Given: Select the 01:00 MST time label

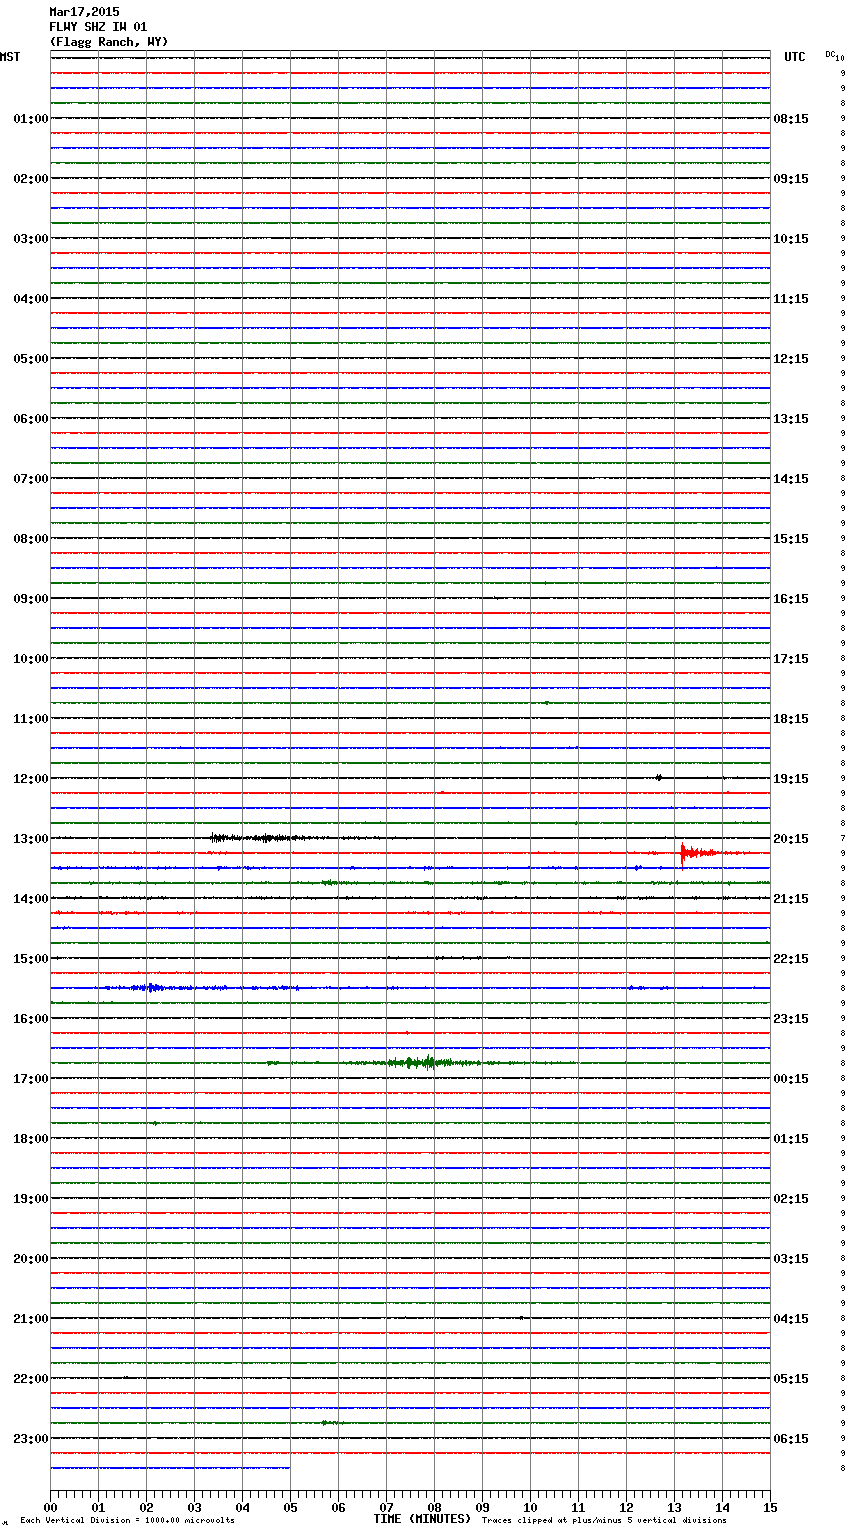Looking at the screenshot, I should pyautogui.click(x=31, y=119).
